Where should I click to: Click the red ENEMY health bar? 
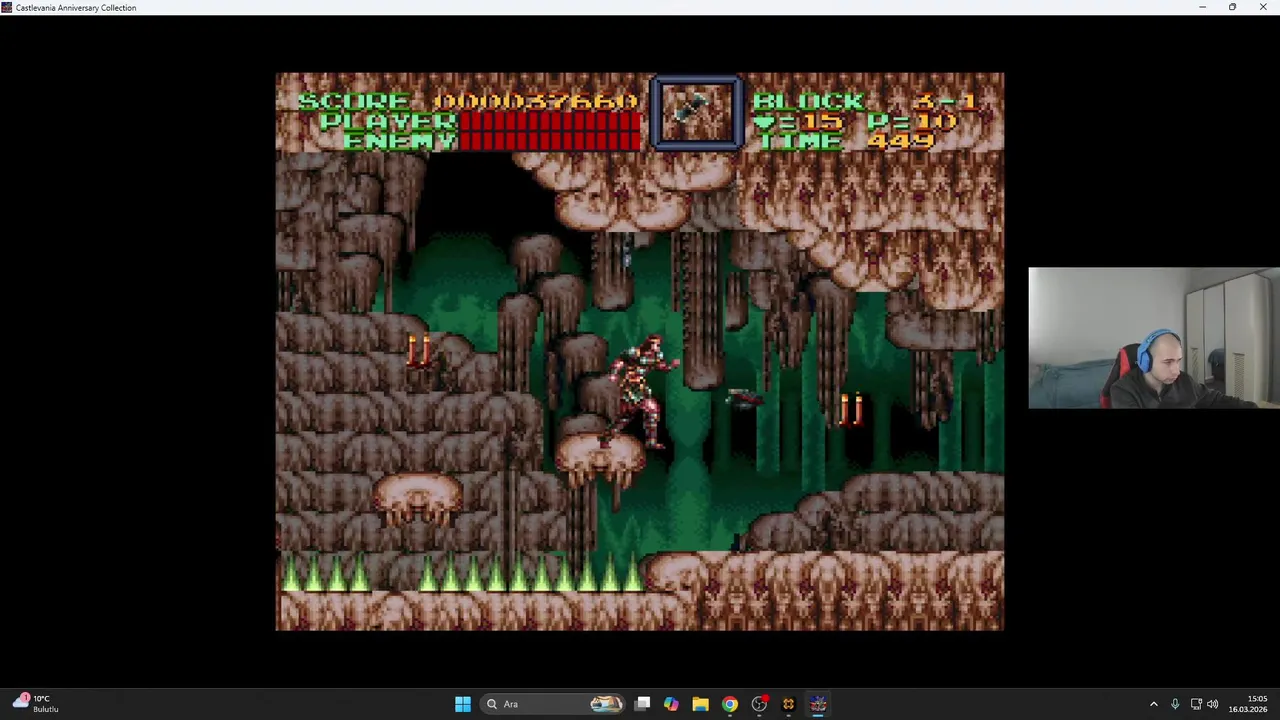550,141
